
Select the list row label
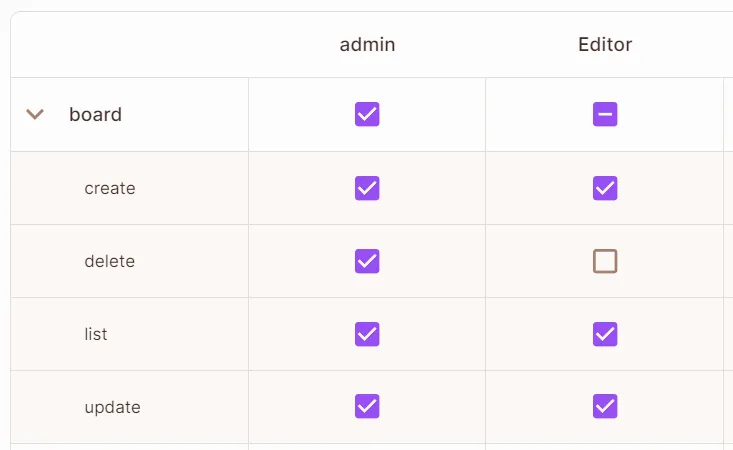coord(96,334)
